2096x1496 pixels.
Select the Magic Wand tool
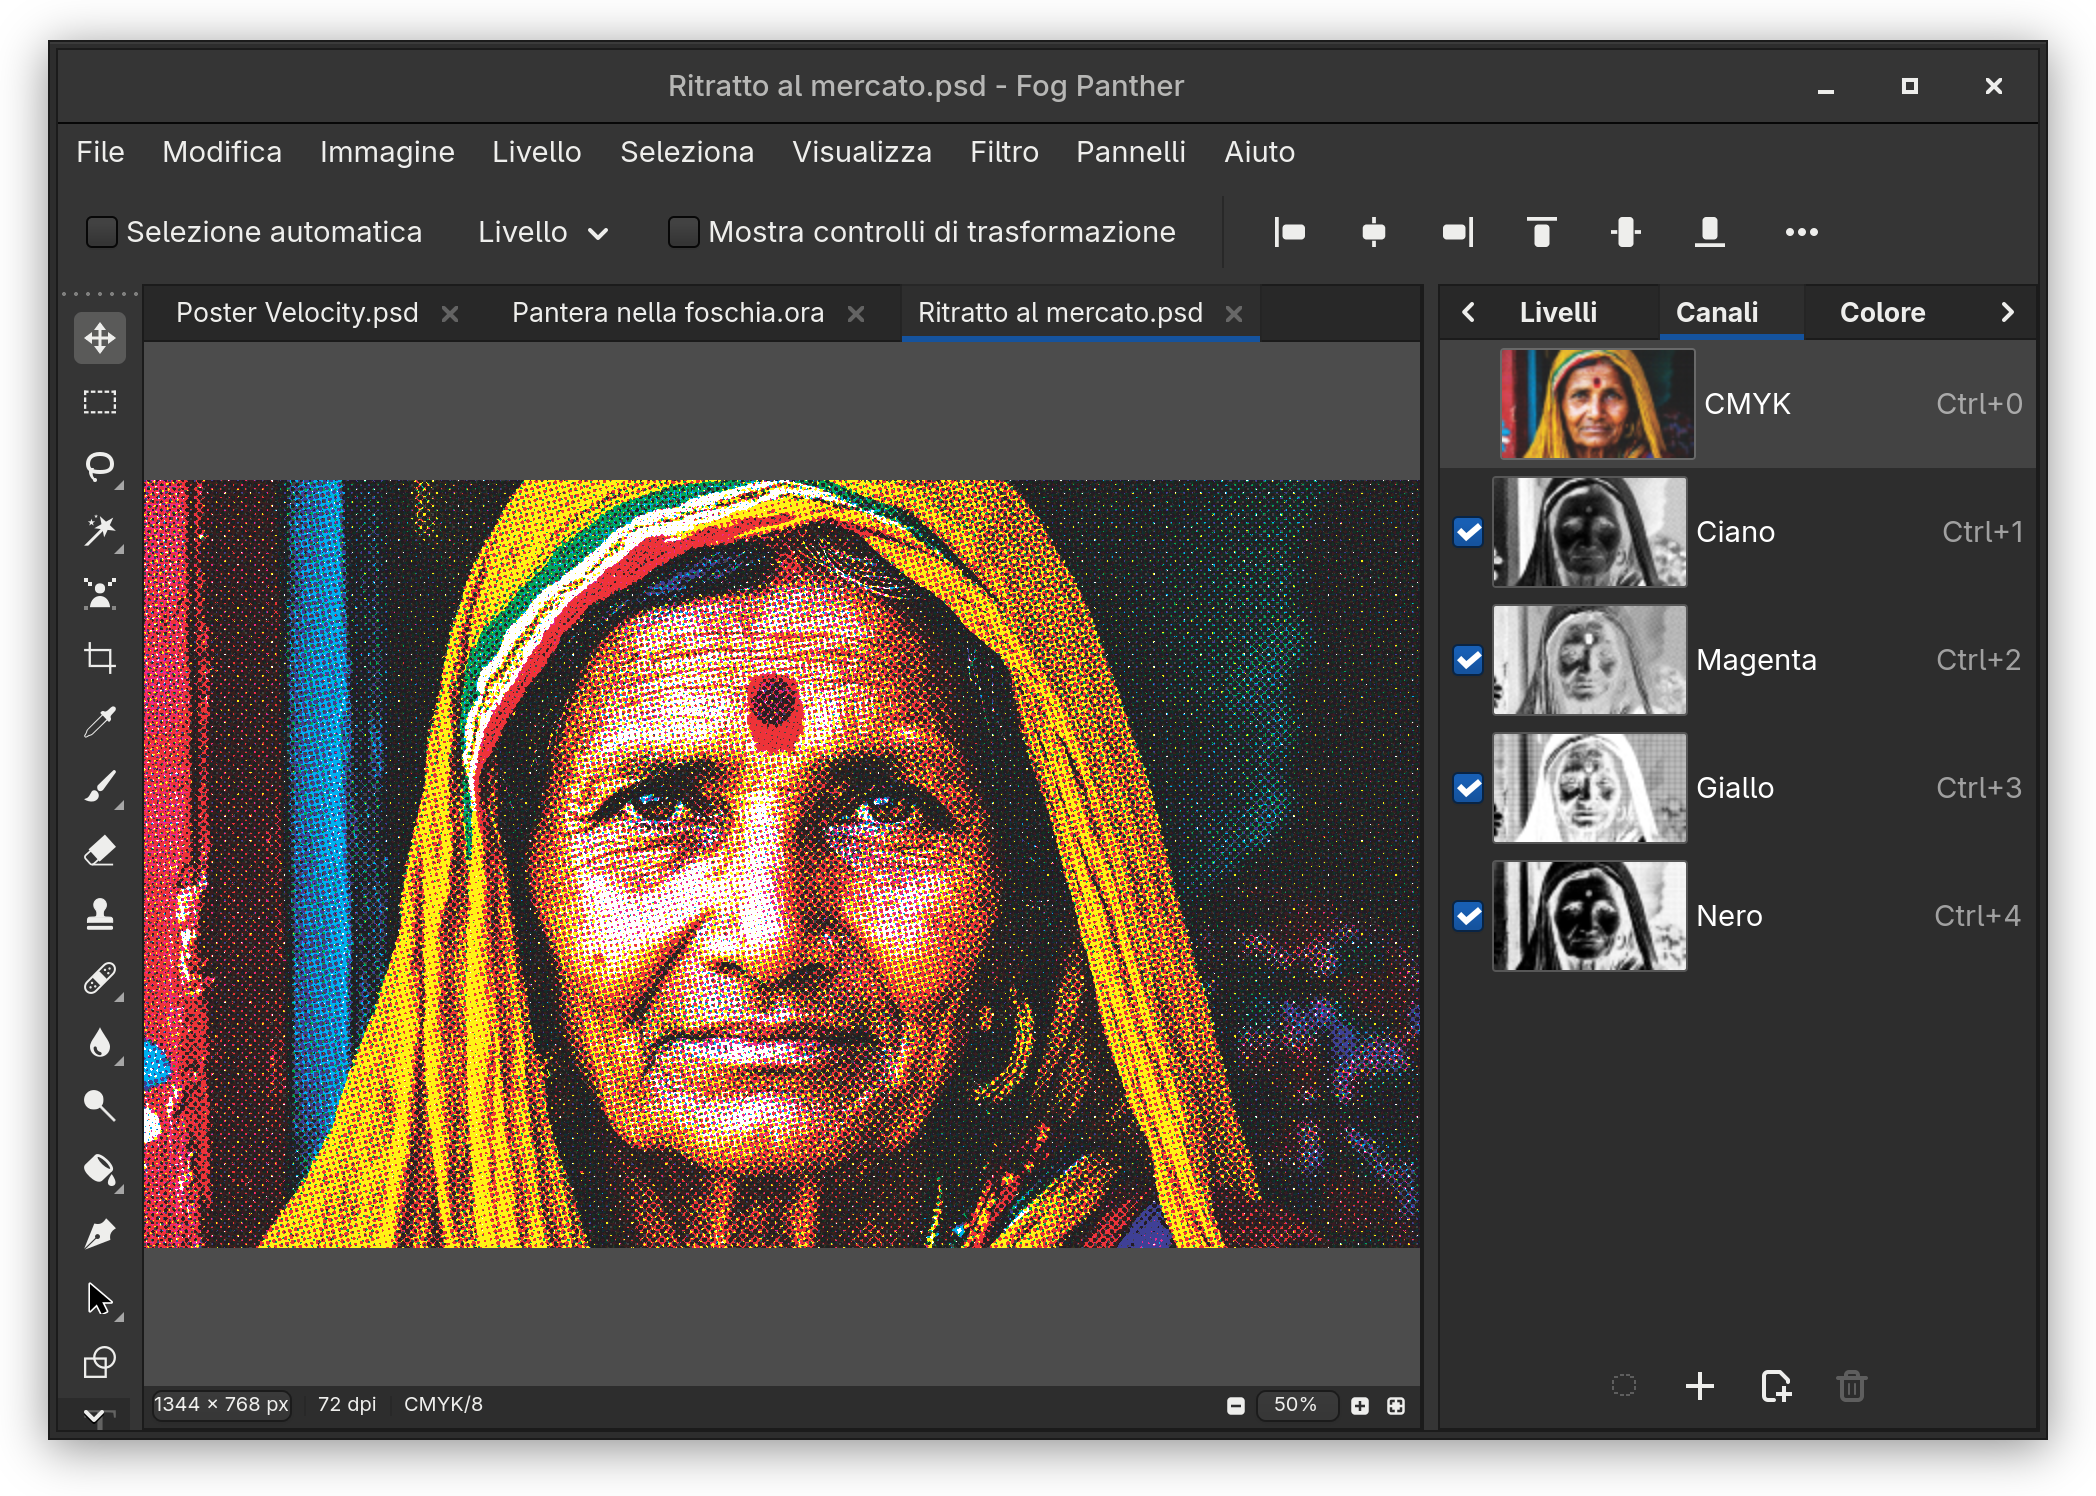100,531
